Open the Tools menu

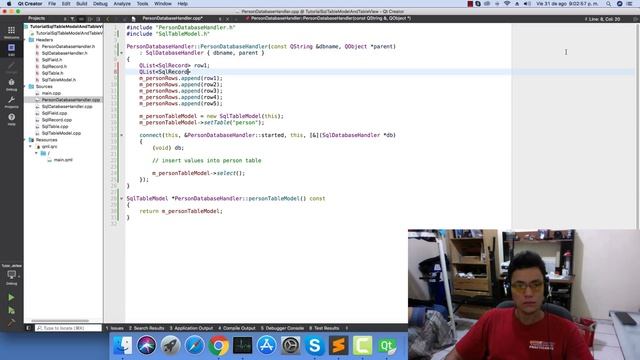coord(142,4)
